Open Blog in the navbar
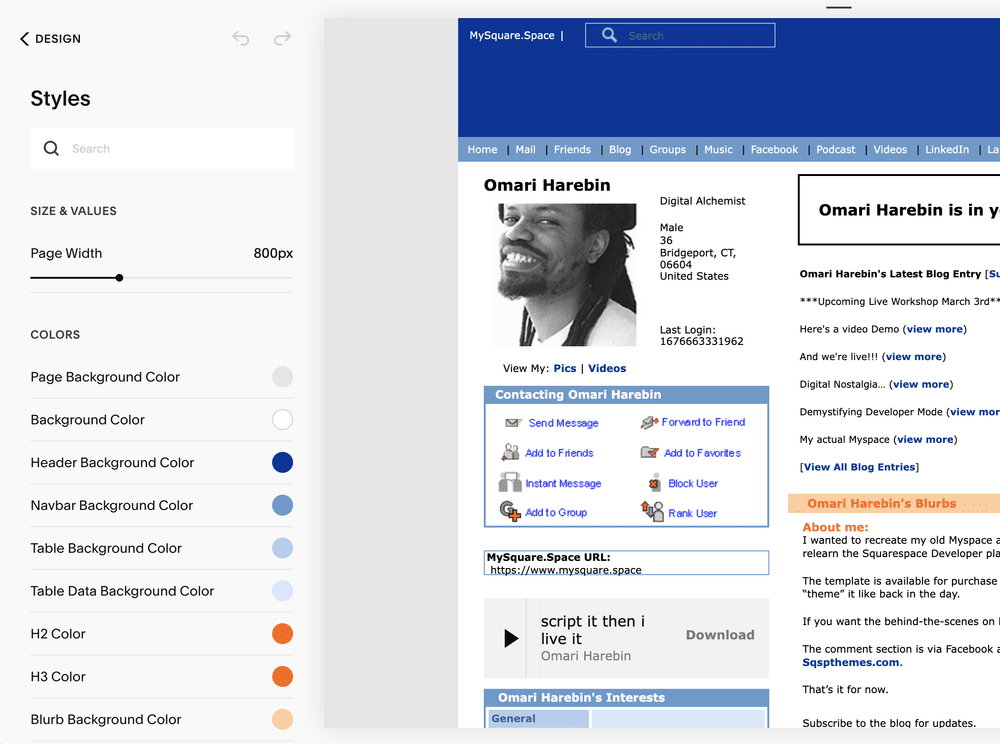Viewport: 1000px width, 744px height. (620, 149)
